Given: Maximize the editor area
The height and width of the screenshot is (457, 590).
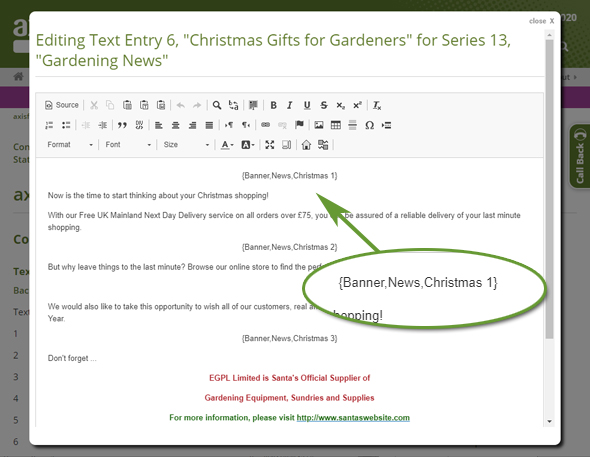Looking at the screenshot, I should [x=269, y=145].
